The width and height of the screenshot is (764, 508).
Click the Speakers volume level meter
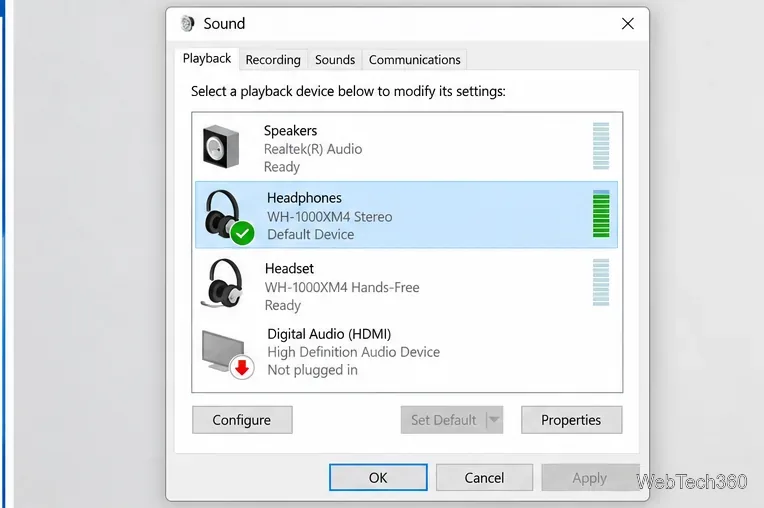[x=601, y=146]
